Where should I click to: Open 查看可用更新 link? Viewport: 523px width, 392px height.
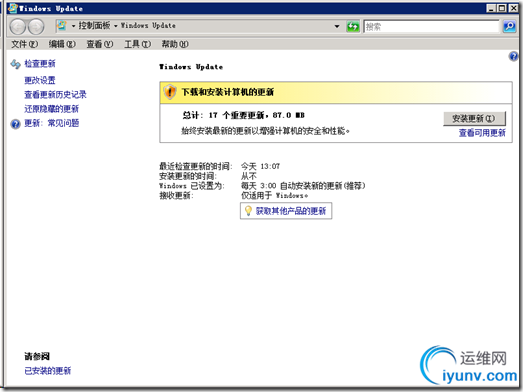(x=482, y=133)
